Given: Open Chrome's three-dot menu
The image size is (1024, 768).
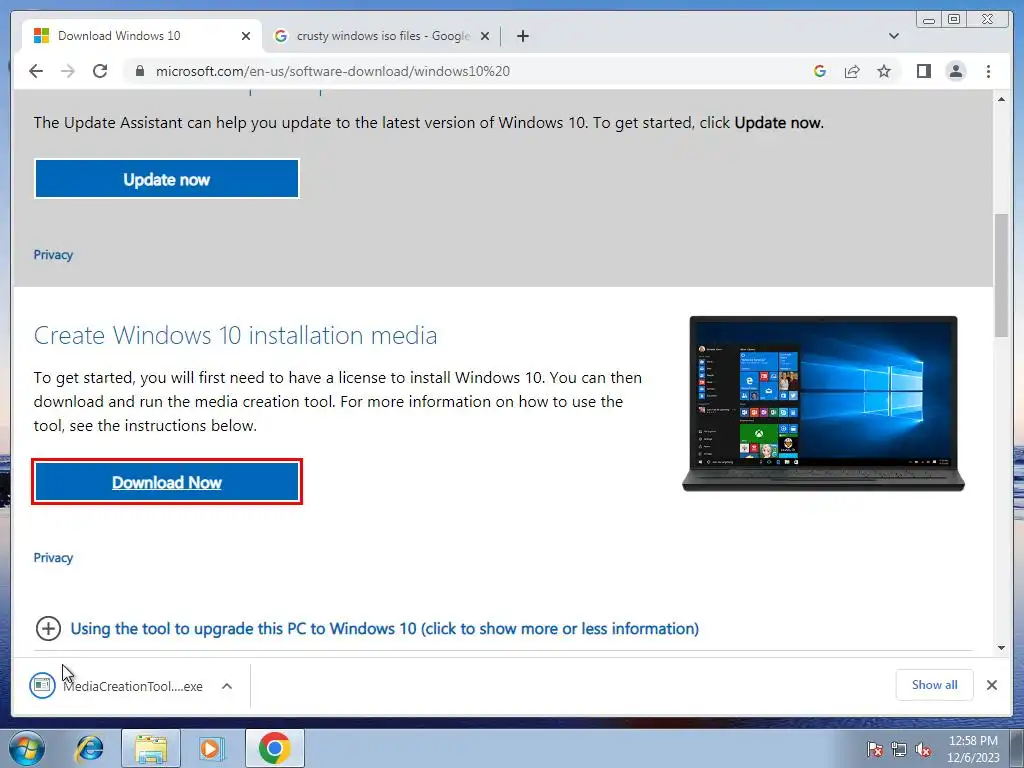Looking at the screenshot, I should (988, 71).
